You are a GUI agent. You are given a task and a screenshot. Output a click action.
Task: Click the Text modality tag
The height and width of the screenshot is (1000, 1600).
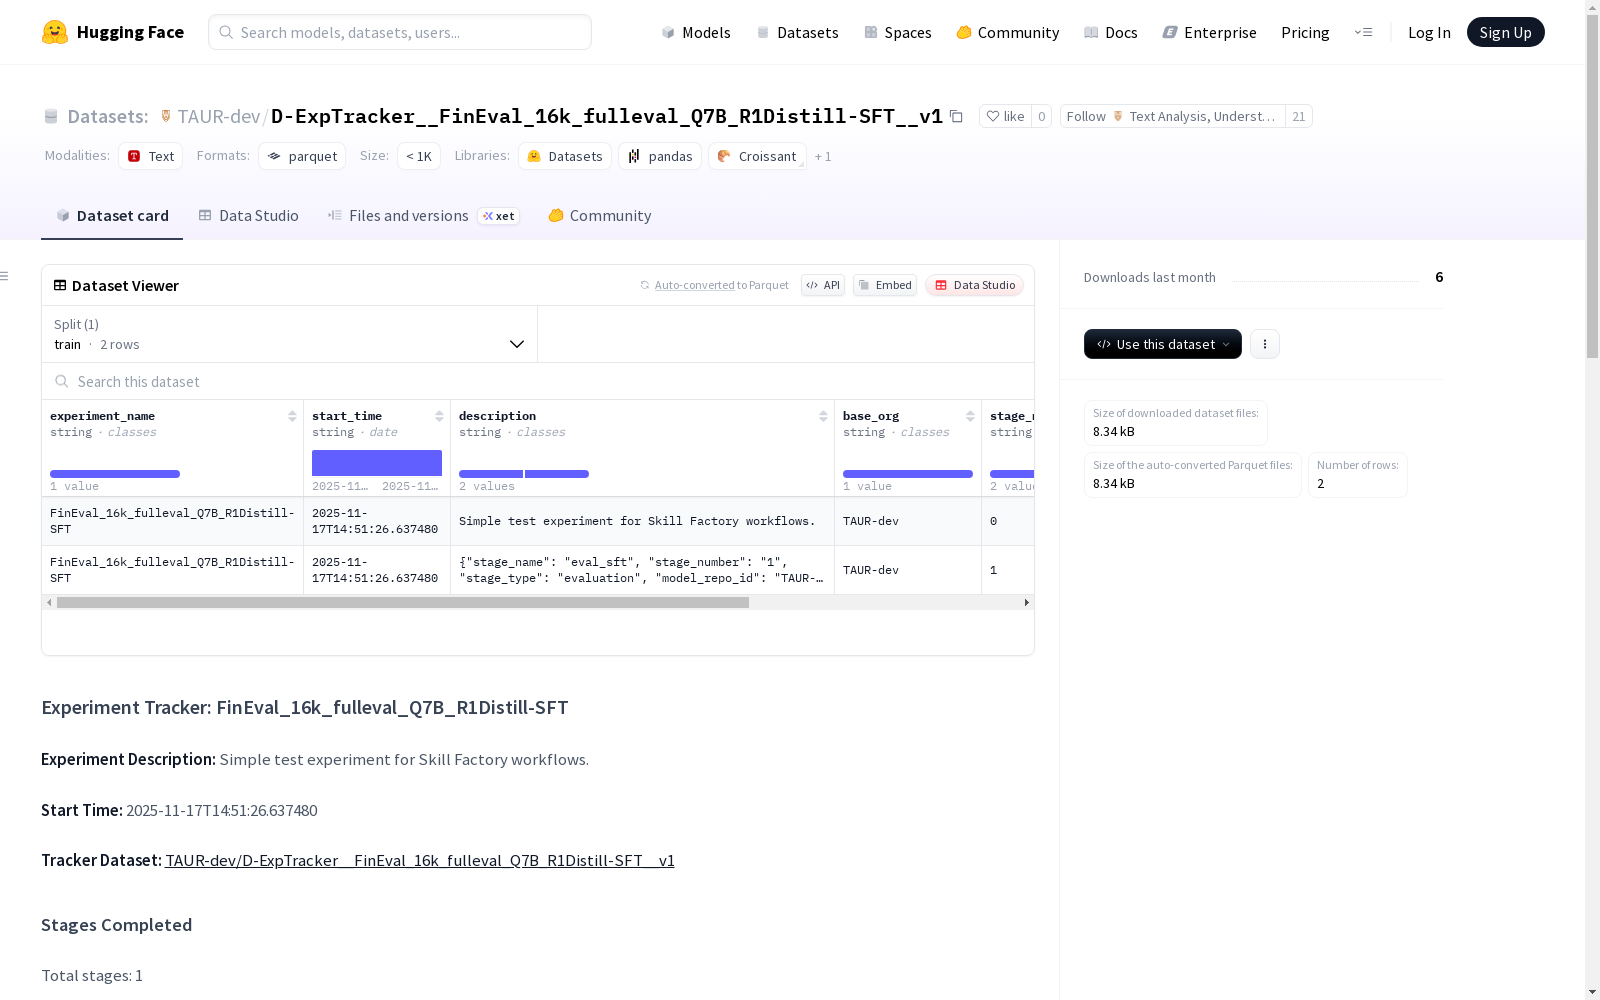point(151,156)
